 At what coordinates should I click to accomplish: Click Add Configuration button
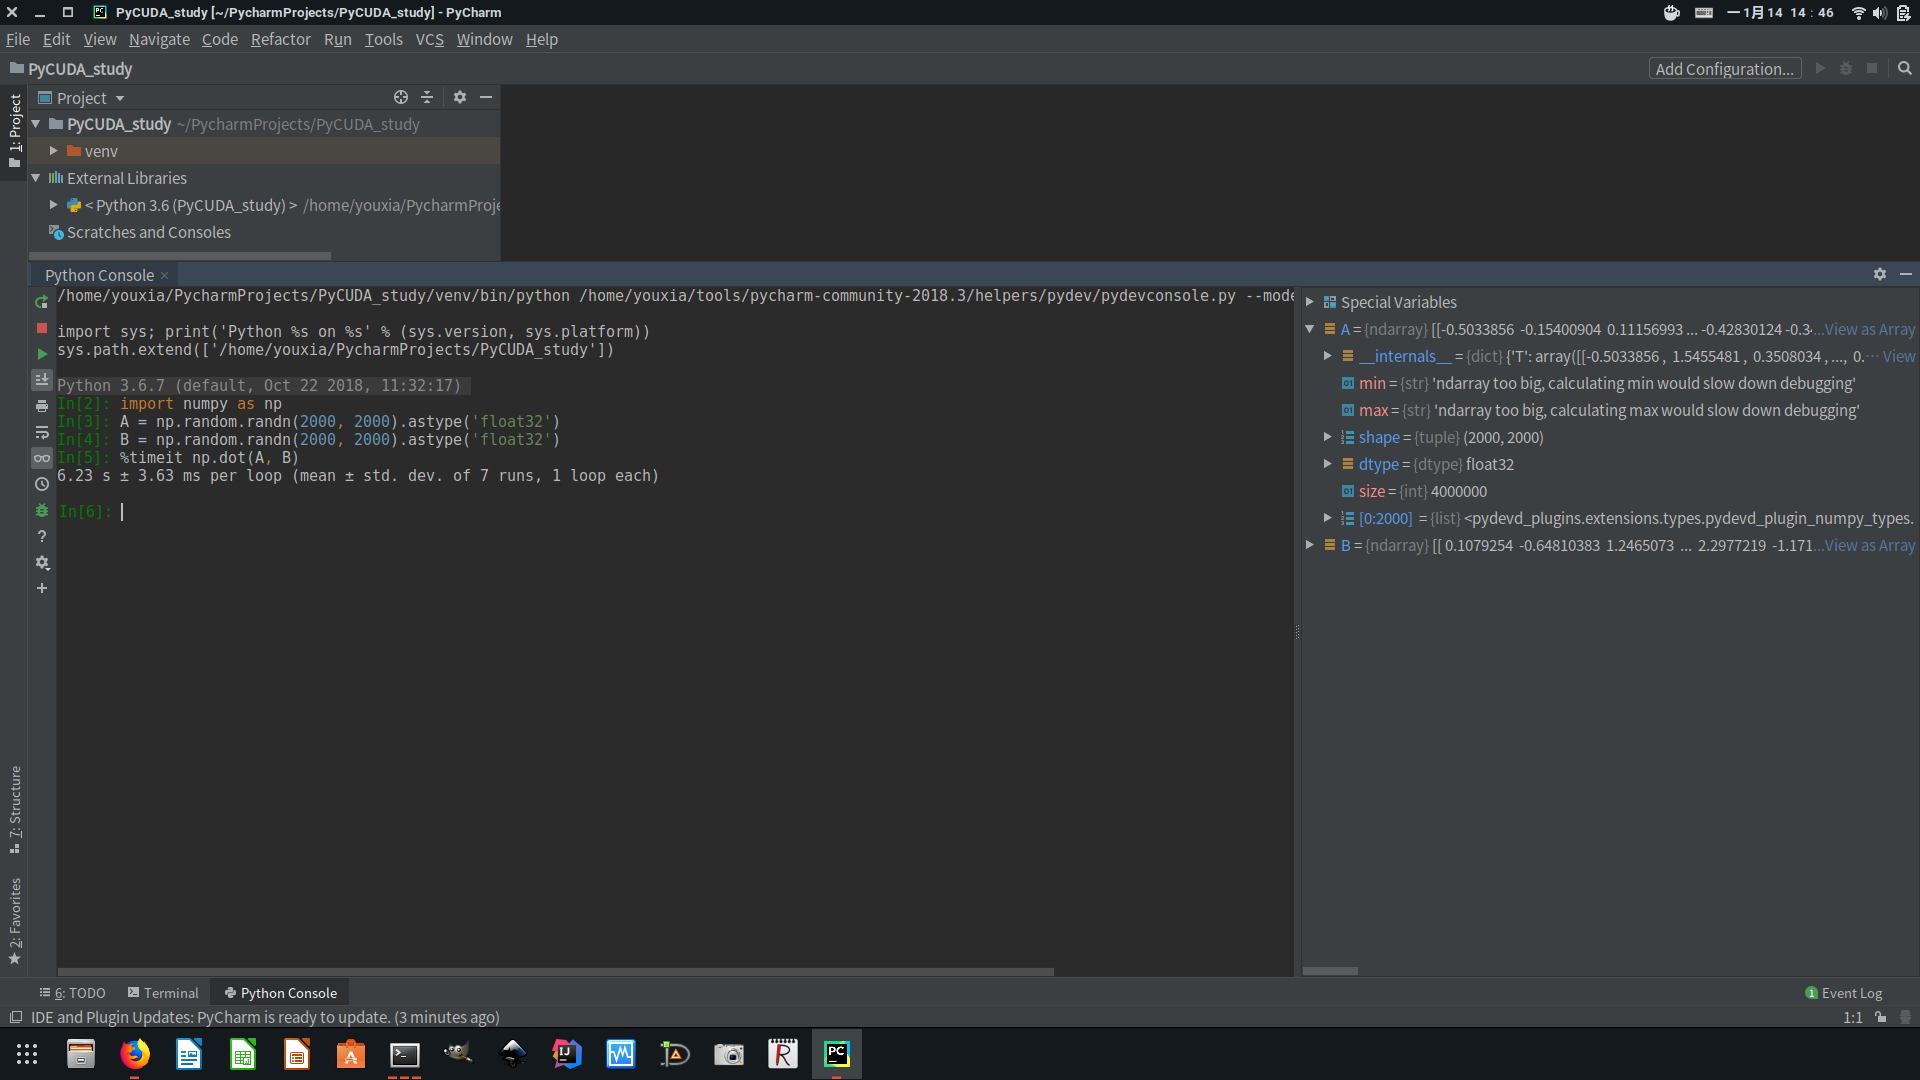[x=1724, y=69]
